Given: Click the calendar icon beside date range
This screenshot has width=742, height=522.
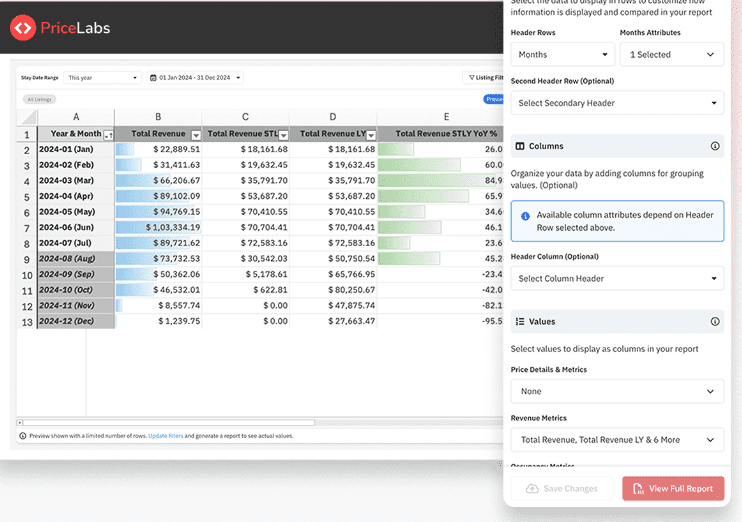Looking at the screenshot, I should (x=153, y=78).
